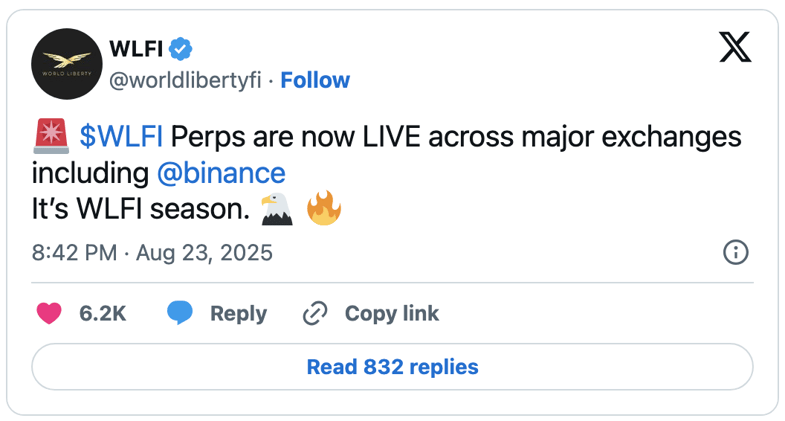Click the Copy link text

coord(391,314)
